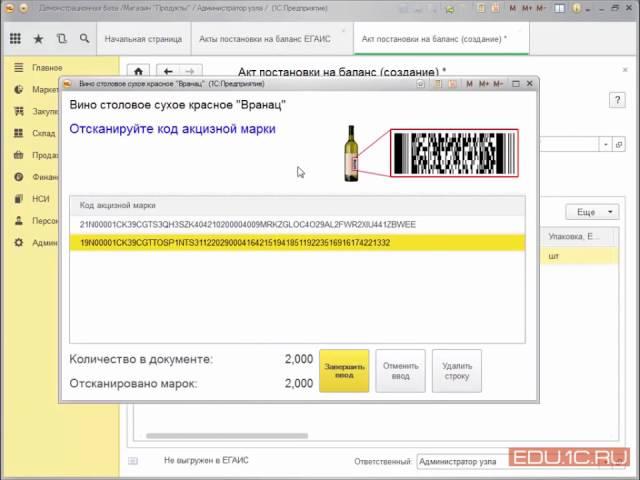Expand the field dropdown arrow in background form
Viewport: 640px width, 480px height.
click(606, 144)
